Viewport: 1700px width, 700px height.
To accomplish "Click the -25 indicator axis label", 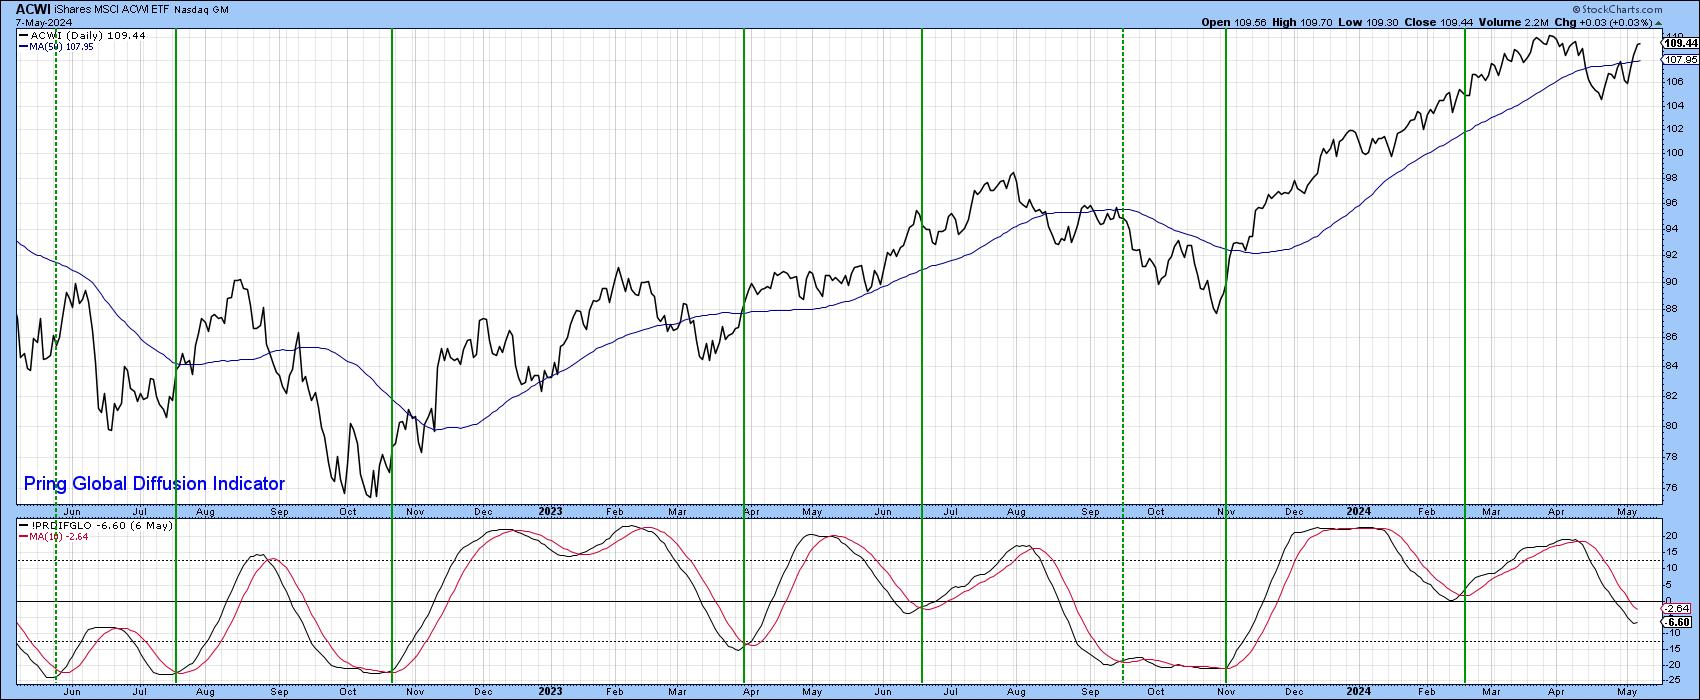I will coord(1672,680).
